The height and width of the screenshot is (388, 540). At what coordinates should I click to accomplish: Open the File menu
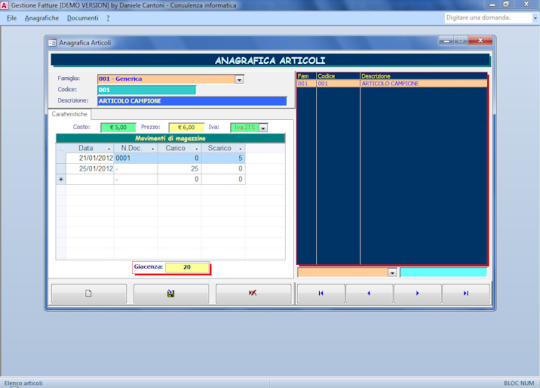pos(11,18)
